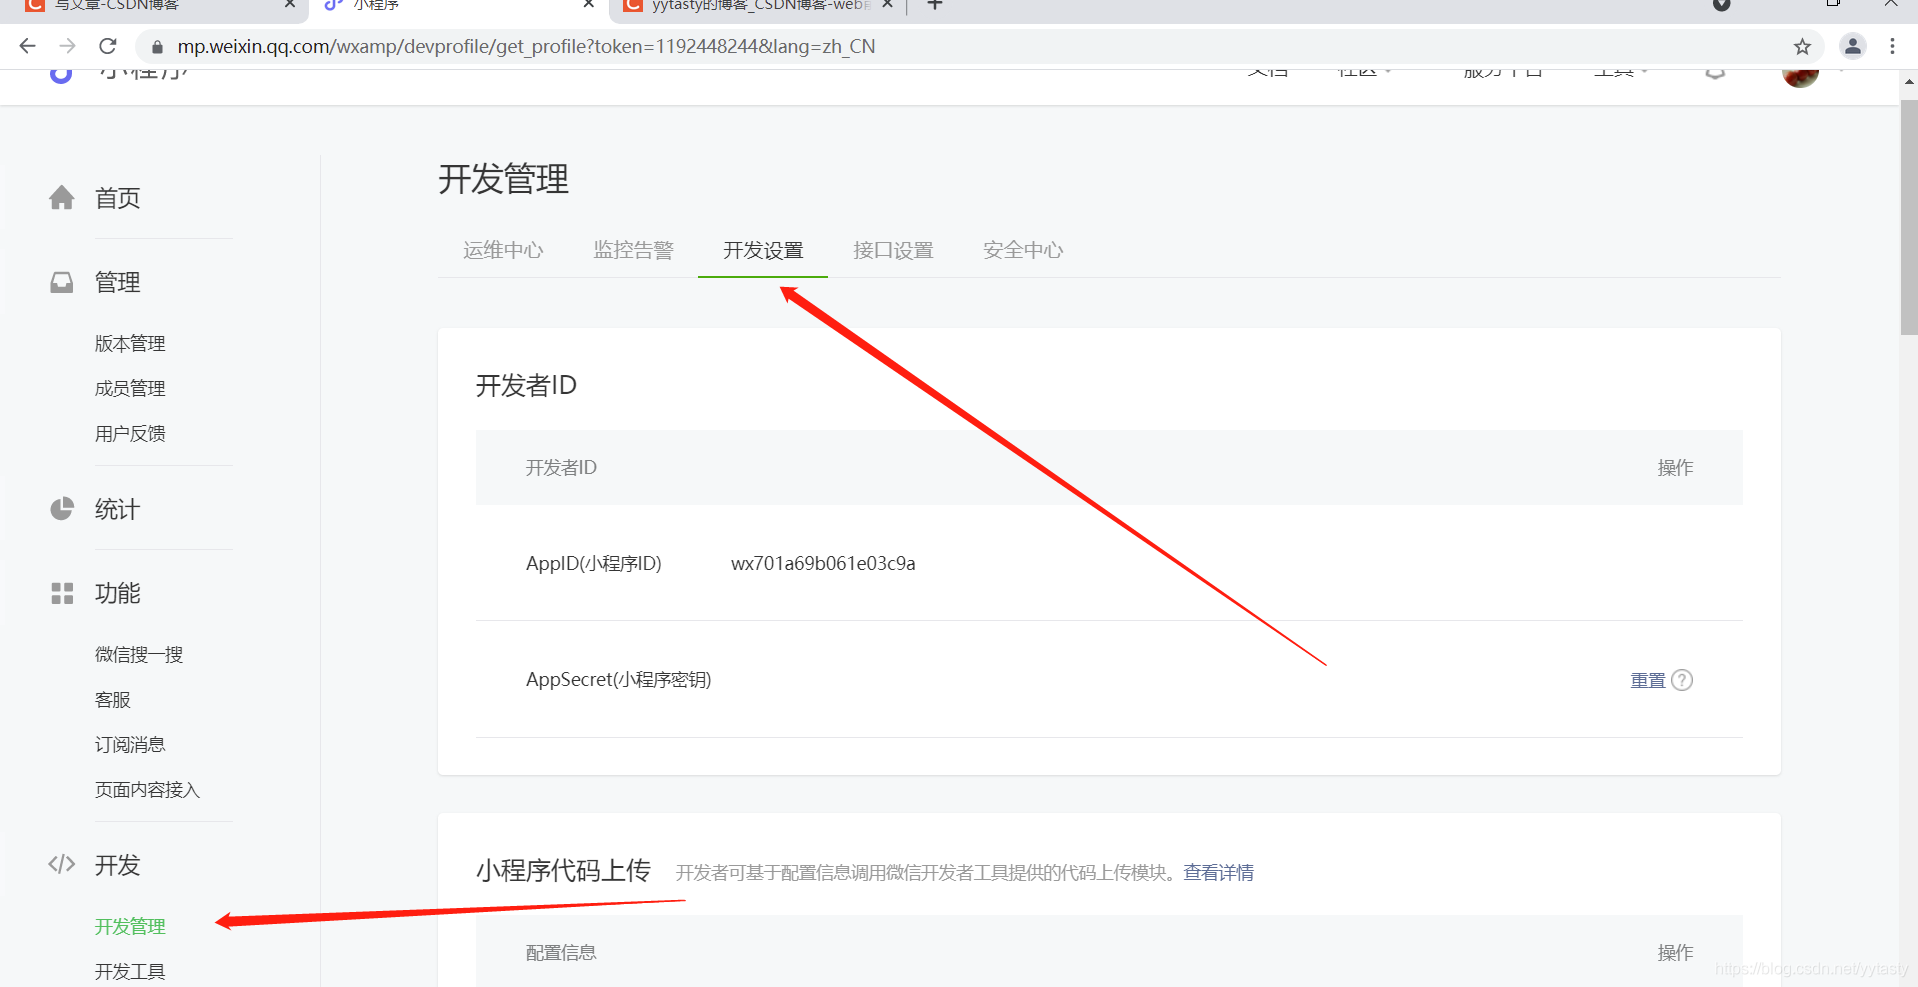This screenshot has width=1918, height=987.
Task: Click the 管理 inbox icon
Action: [x=62, y=283]
